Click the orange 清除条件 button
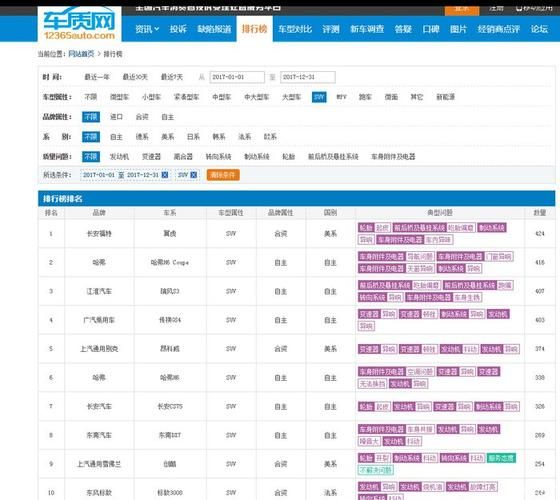 pos(223,175)
